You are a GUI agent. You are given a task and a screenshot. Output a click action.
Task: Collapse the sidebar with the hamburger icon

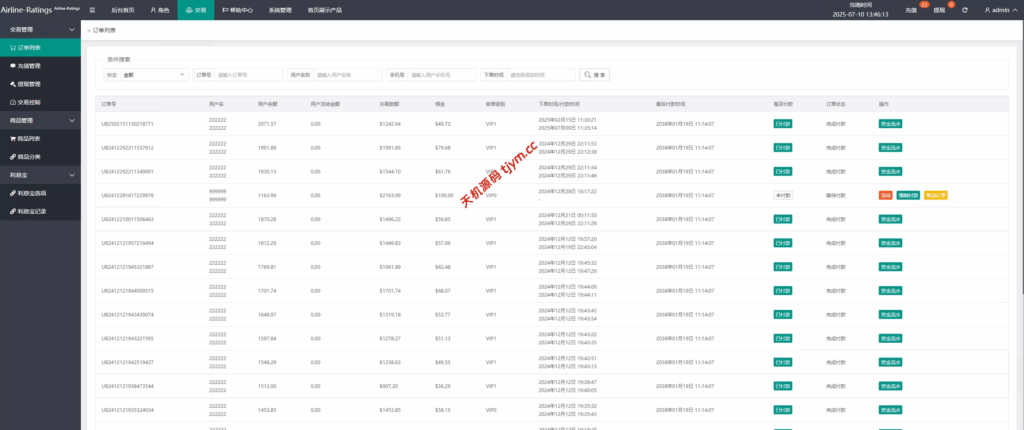pyautogui.click(x=92, y=10)
